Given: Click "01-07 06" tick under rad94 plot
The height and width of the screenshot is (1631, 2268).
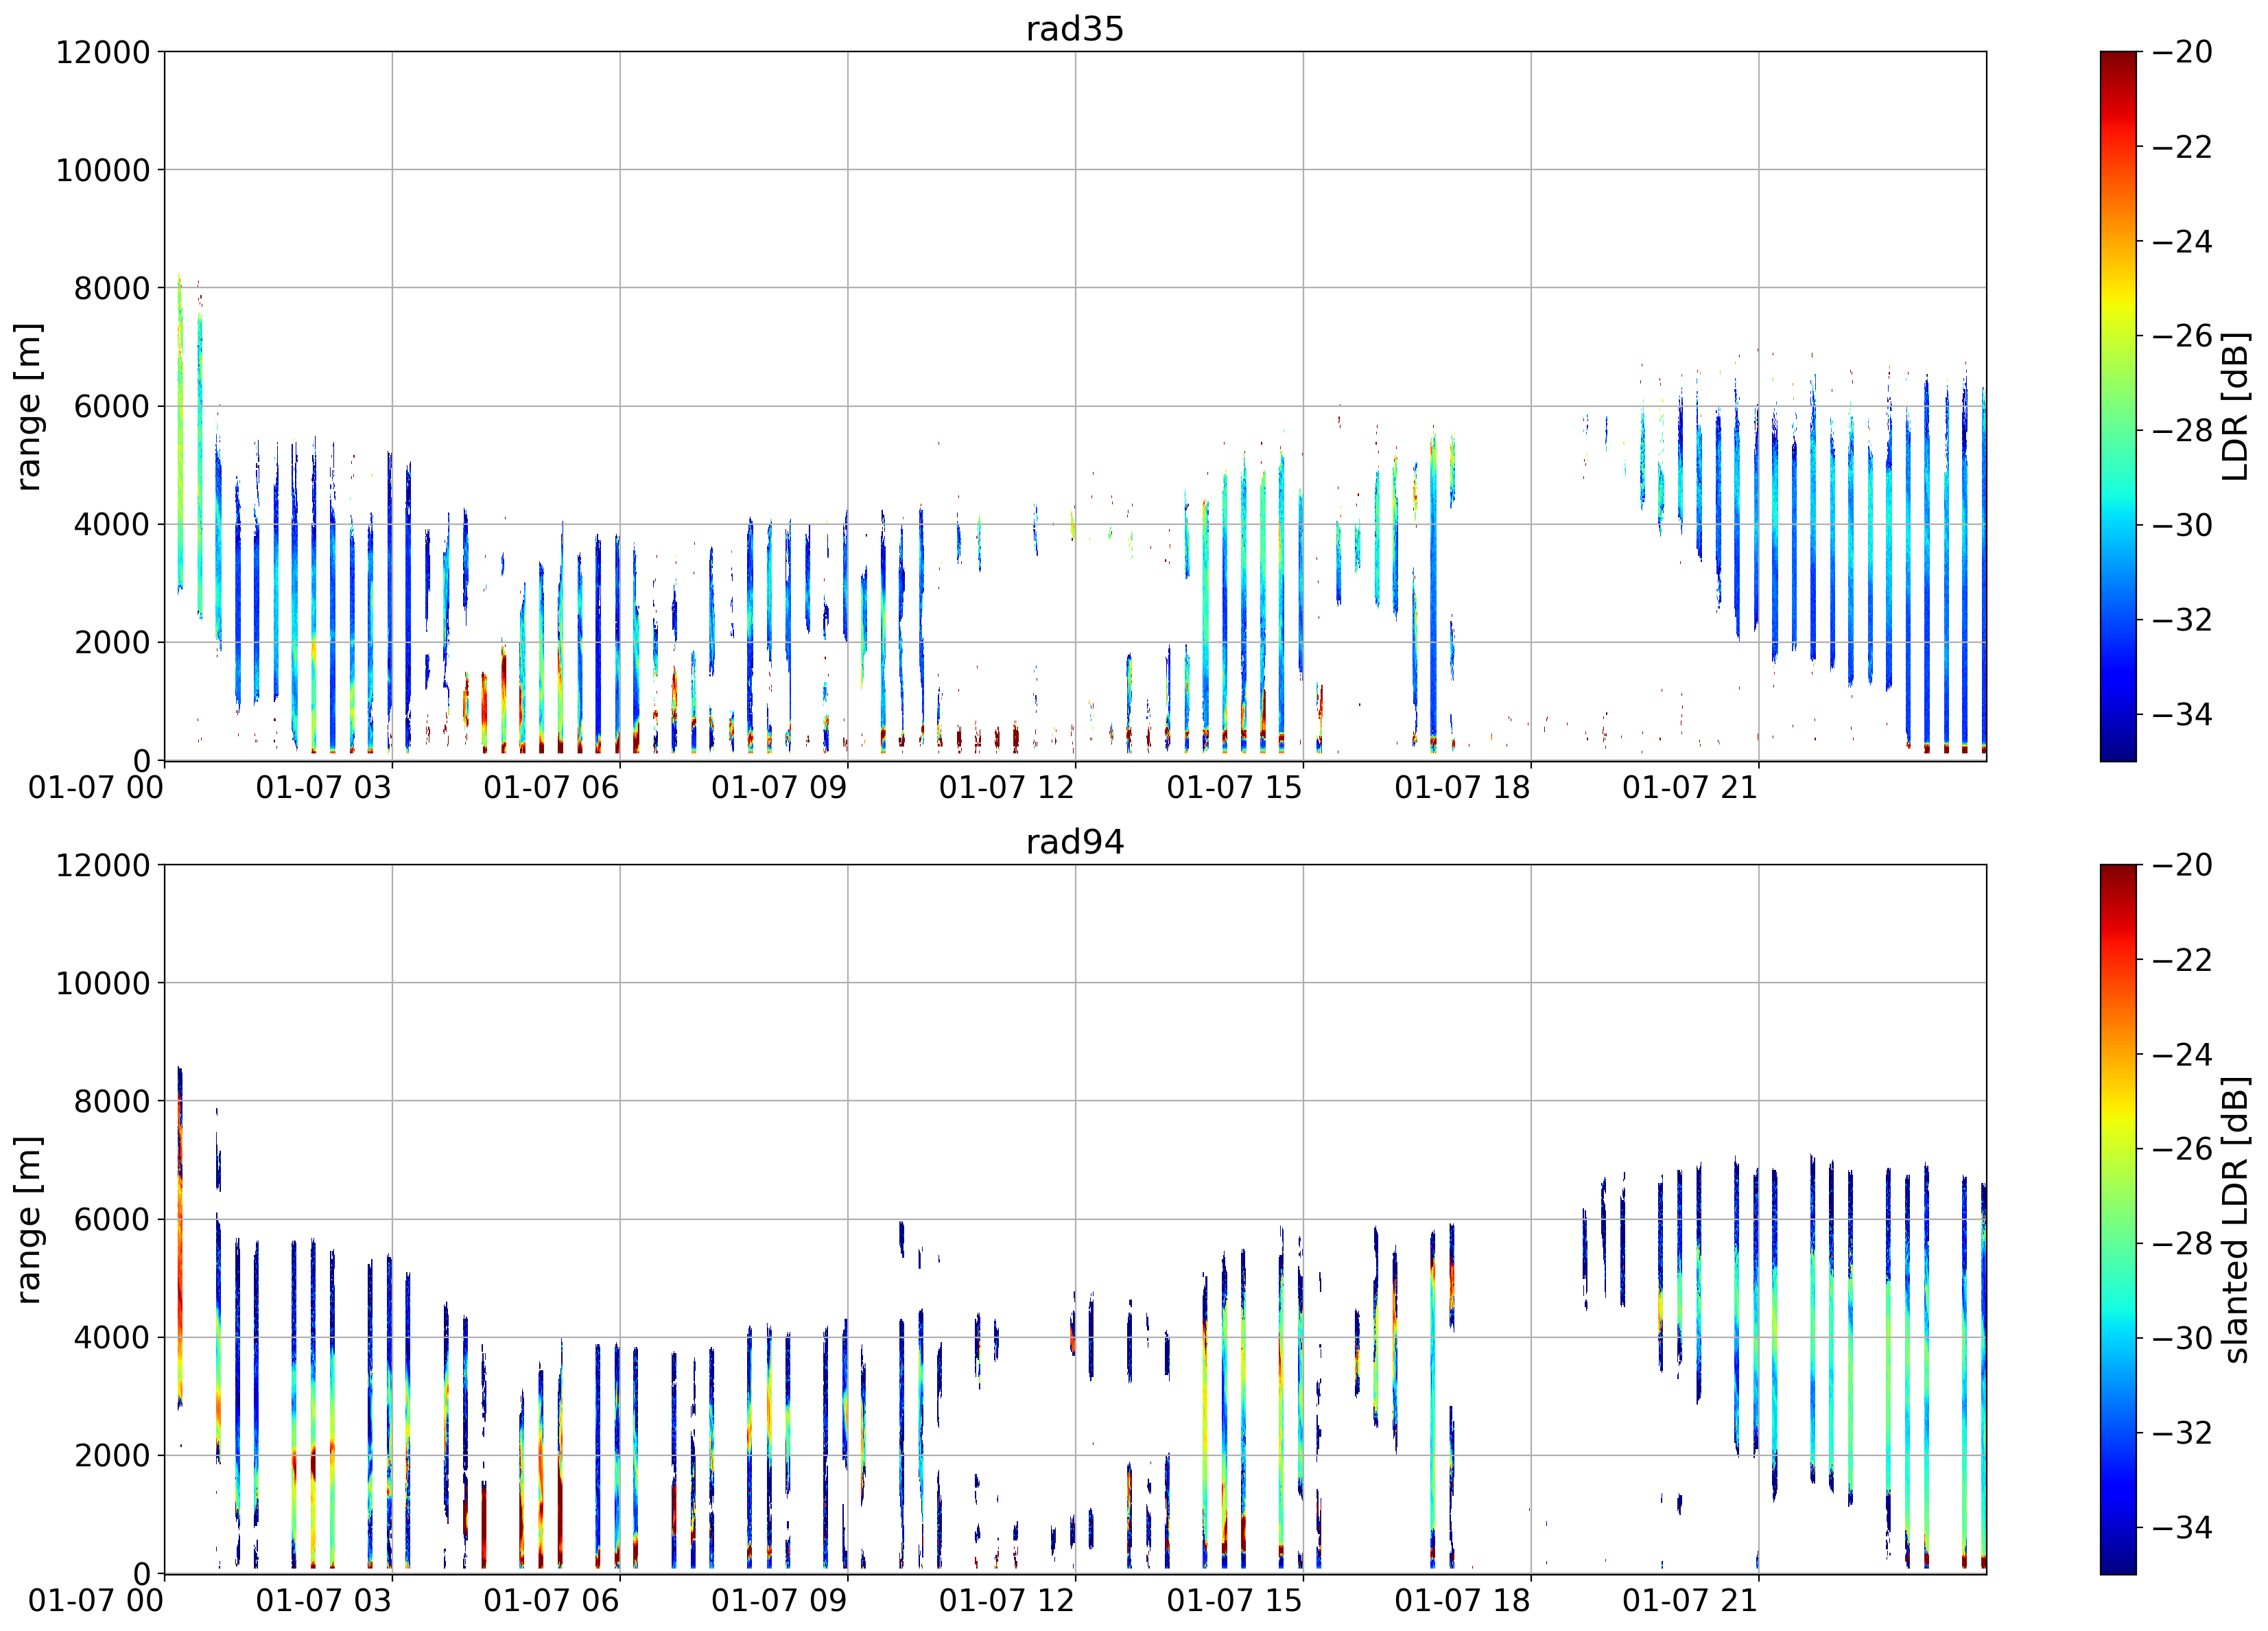Looking at the screenshot, I should point(552,1600).
